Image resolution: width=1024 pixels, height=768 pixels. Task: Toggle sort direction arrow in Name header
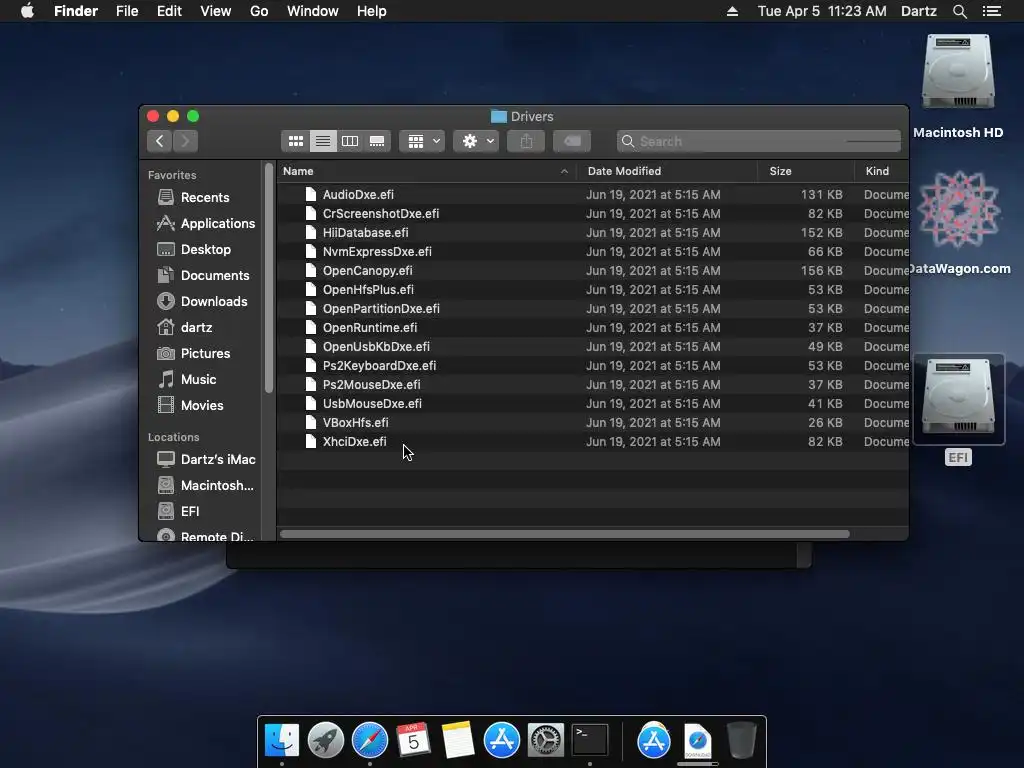564,172
